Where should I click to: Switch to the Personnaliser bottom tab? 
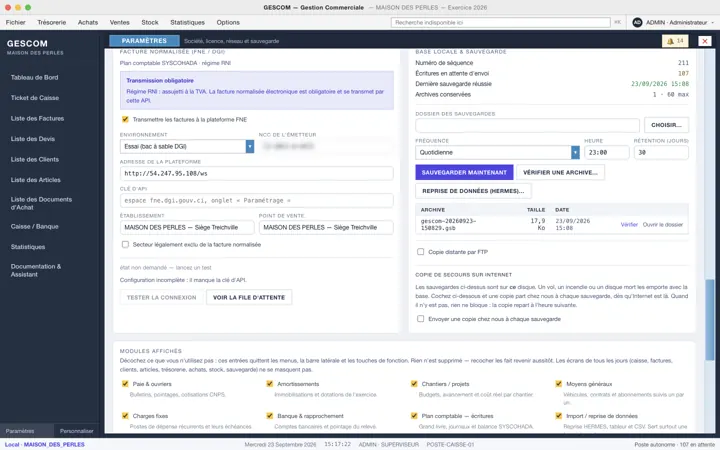pyautogui.click(x=76, y=431)
